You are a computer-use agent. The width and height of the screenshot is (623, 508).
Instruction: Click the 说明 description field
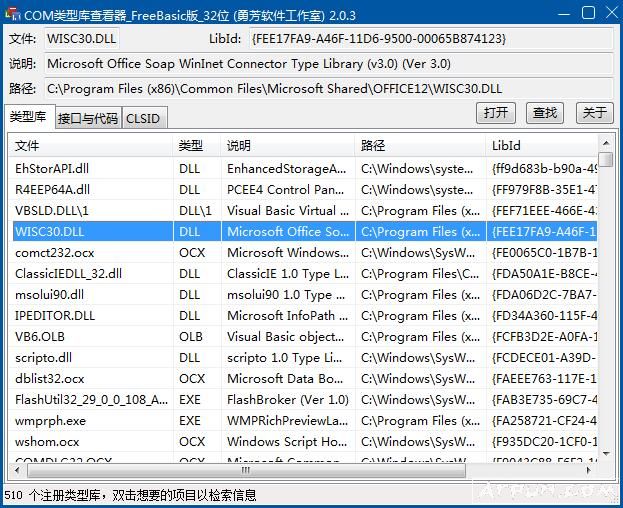pos(329,64)
